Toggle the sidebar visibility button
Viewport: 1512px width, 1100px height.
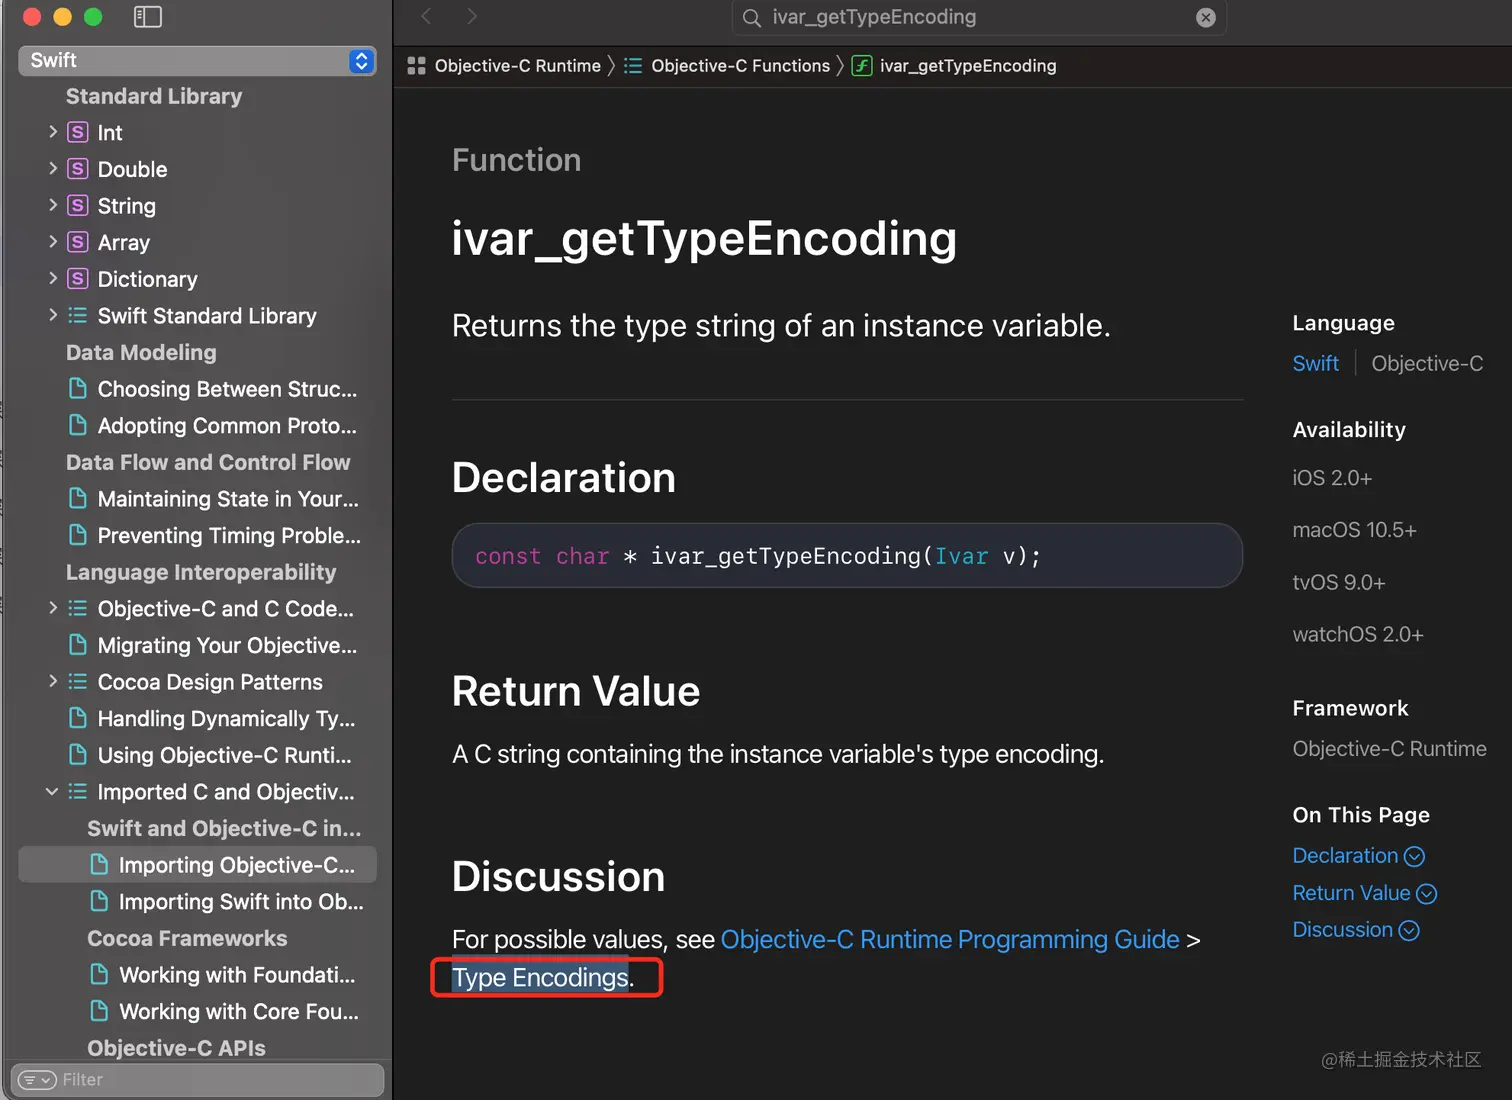147,17
